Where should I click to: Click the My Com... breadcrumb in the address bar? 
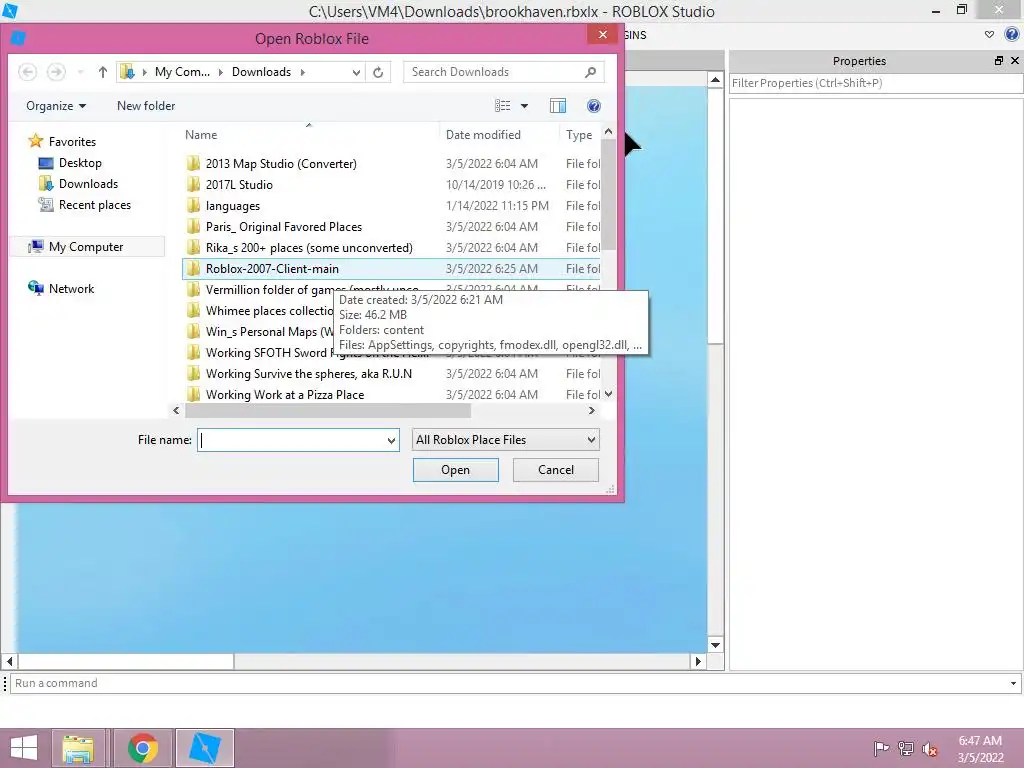tap(182, 72)
